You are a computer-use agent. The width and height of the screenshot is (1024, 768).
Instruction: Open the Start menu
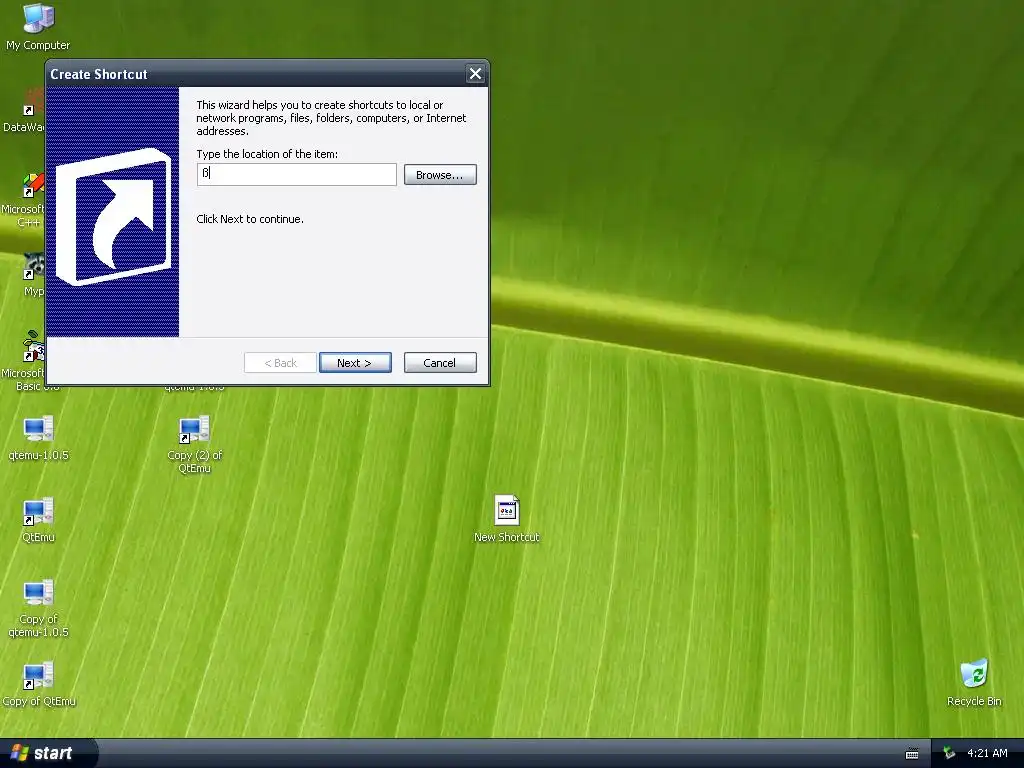tap(47, 753)
